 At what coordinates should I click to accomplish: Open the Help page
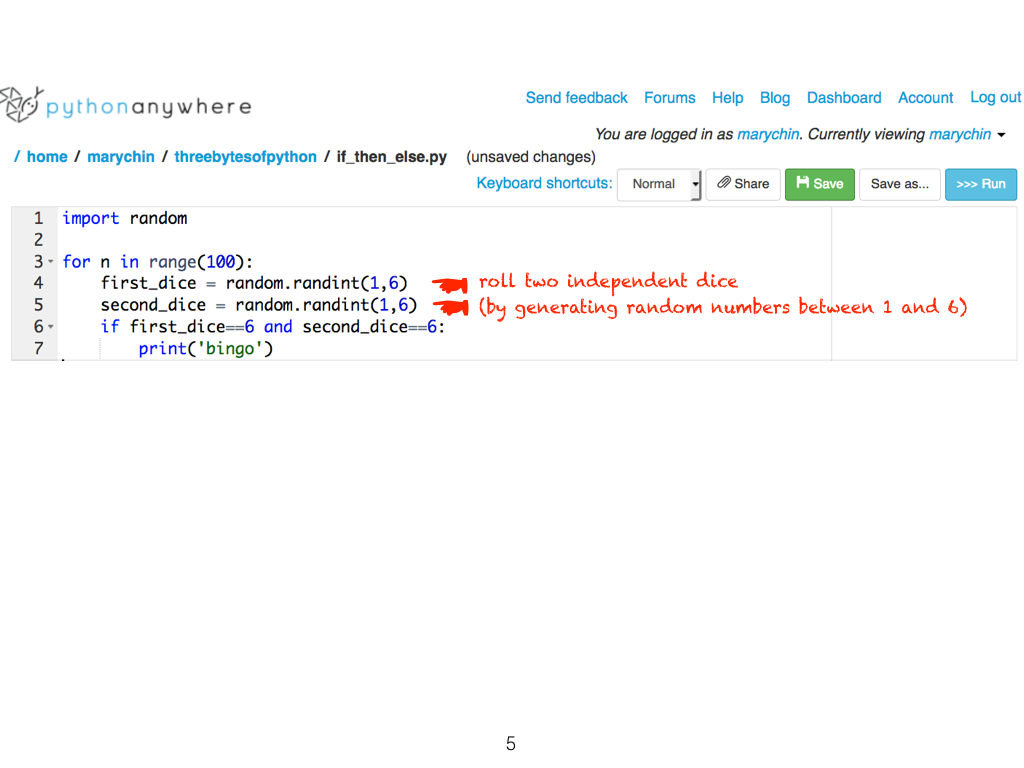(x=727, y=98)
